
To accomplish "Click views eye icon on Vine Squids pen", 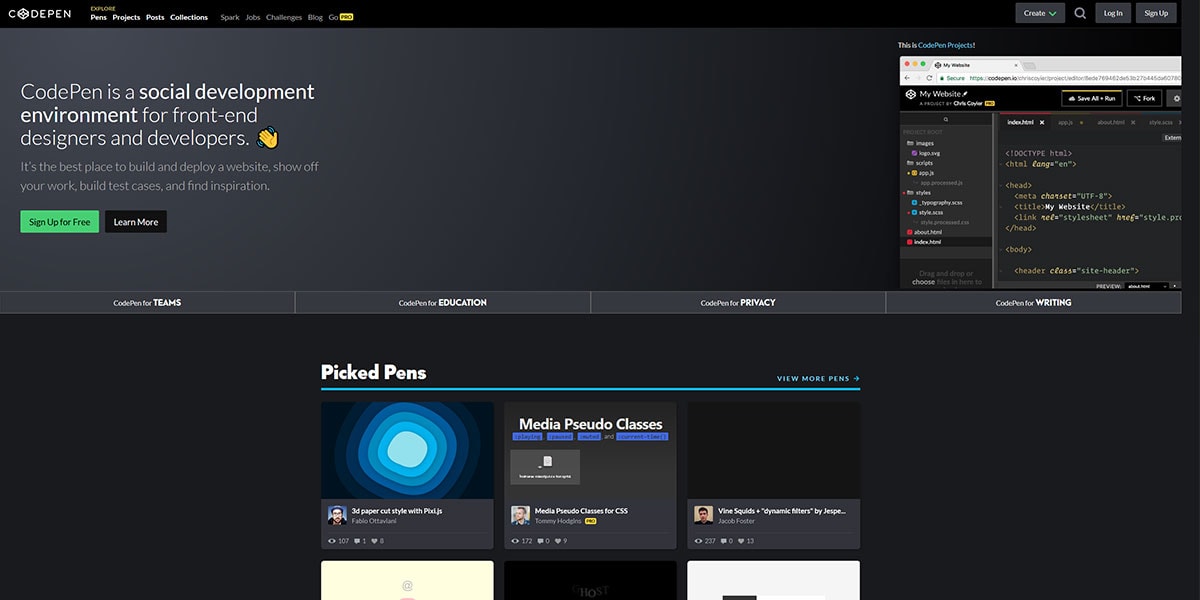I will [x=698, y=541].
